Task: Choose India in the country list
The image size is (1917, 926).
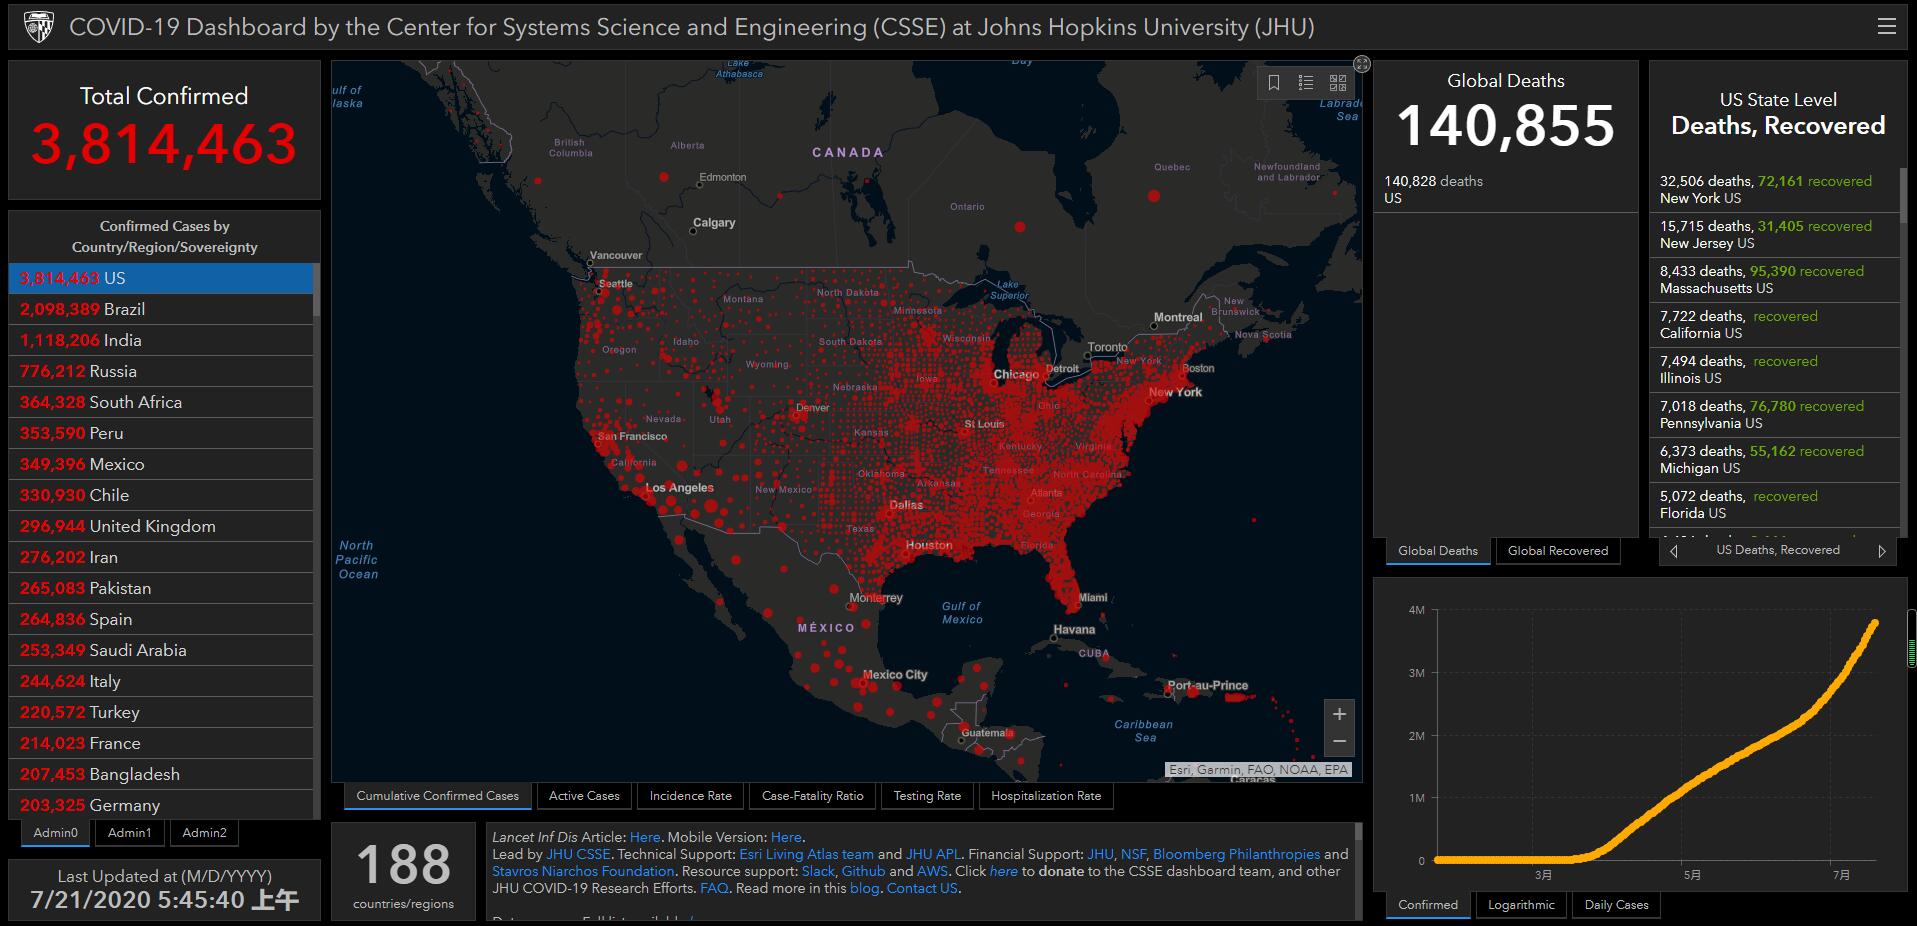Action: [161, 340]
